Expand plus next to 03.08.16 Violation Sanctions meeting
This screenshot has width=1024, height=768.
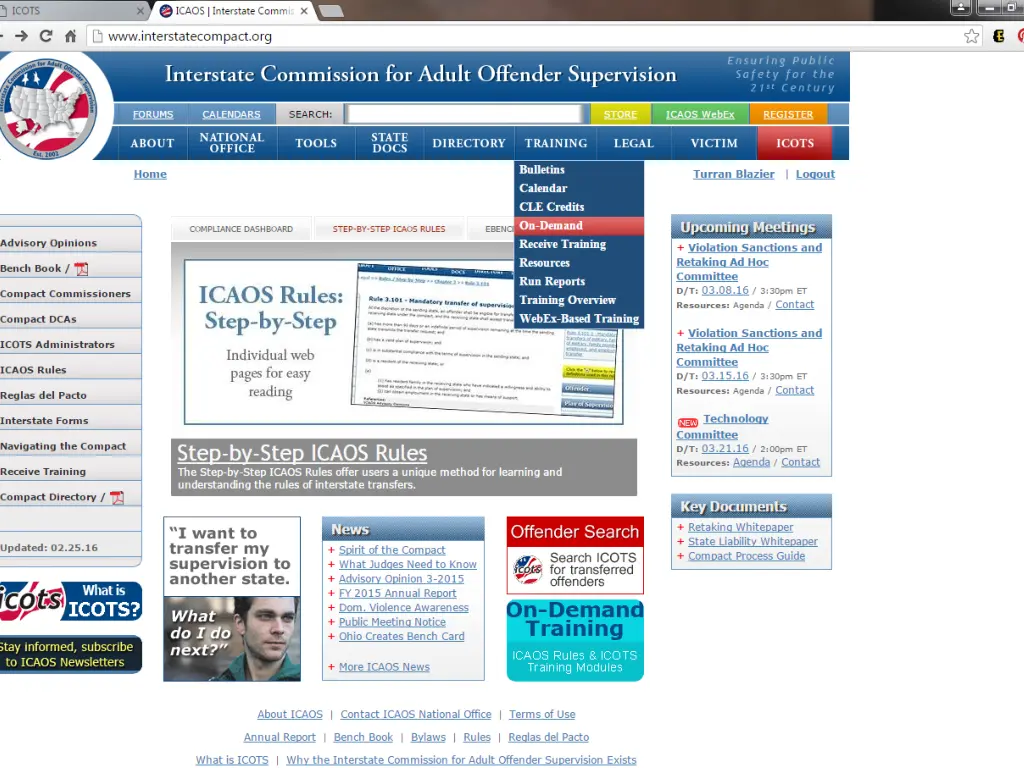[x=680, y=248]
